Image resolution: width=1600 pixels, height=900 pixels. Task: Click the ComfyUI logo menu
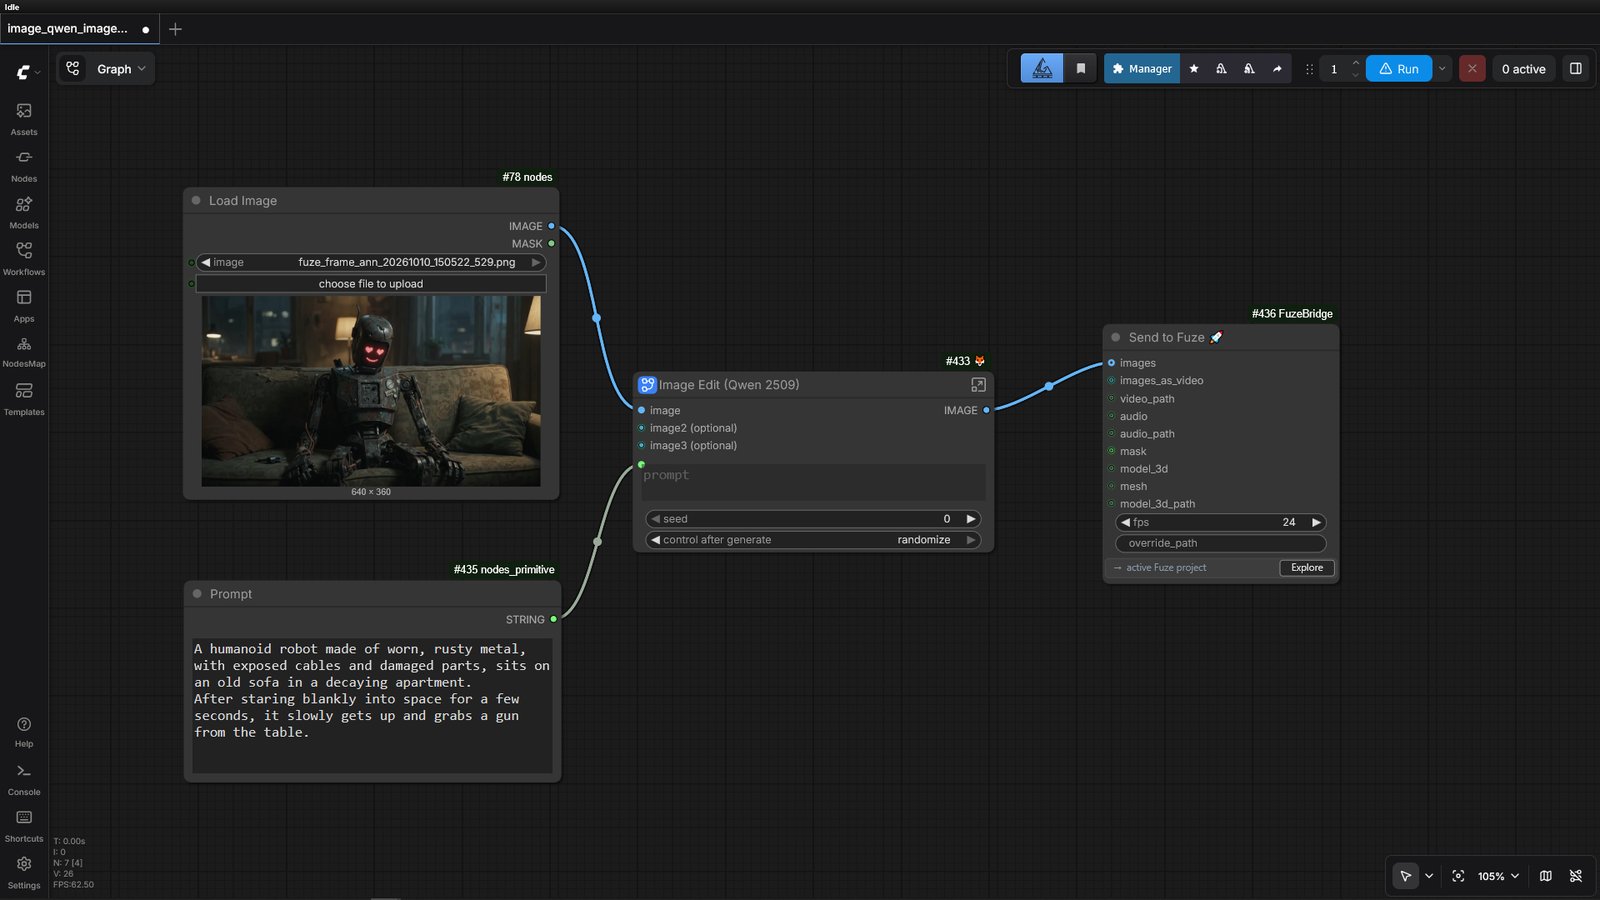[x=28, y=72]
